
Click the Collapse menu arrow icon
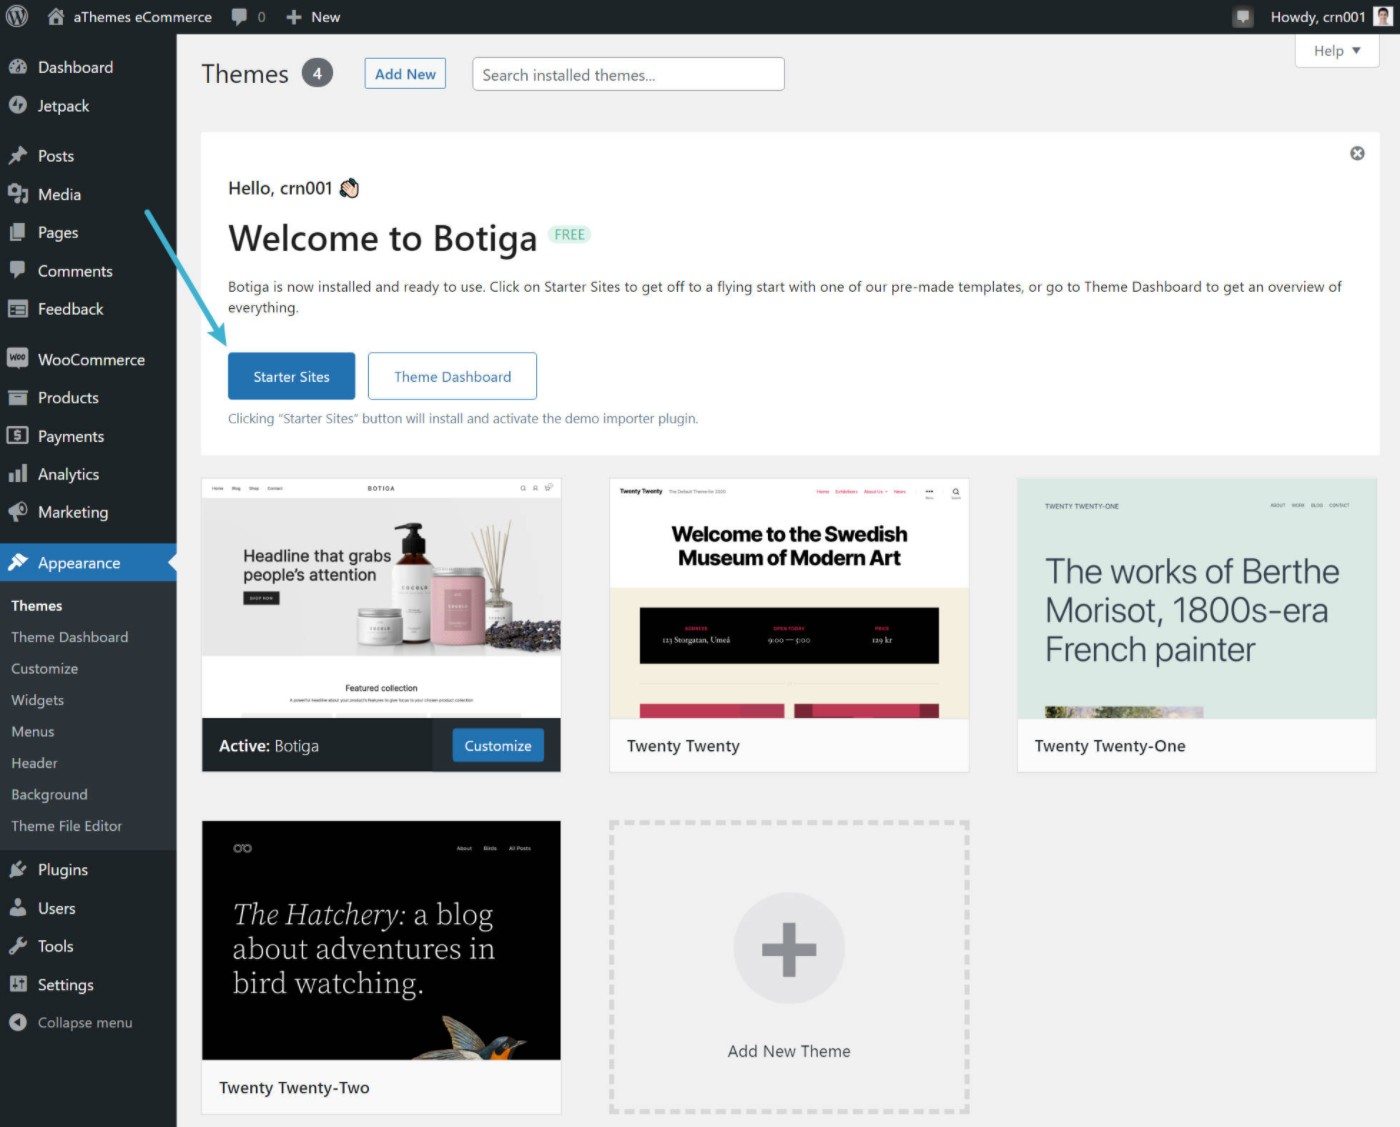pyautogui.click(x=18, y=1022)
